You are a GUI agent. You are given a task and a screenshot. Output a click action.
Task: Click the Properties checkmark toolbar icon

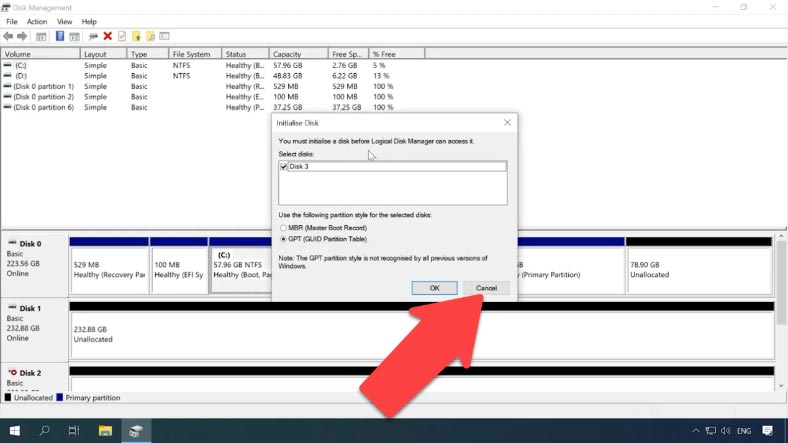(122, 36)
